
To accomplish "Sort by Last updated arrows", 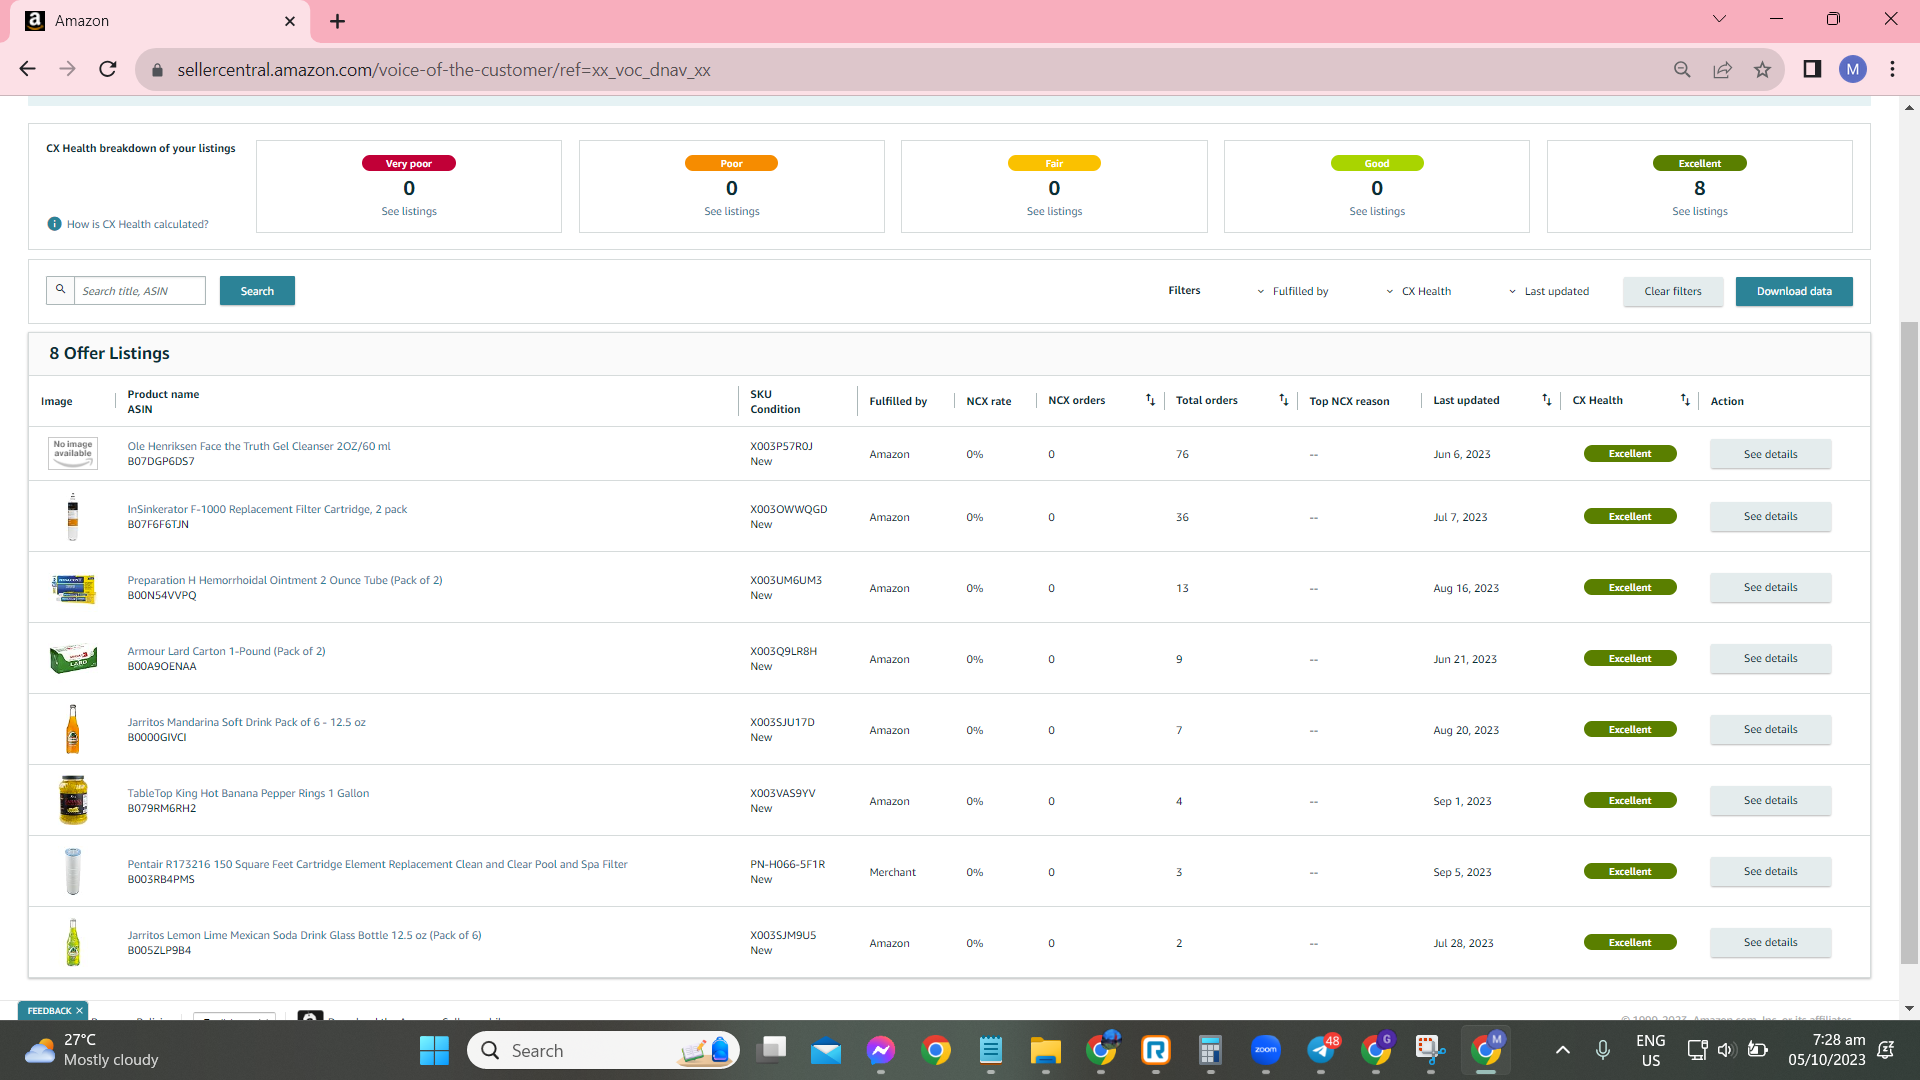I will 1547,400.
